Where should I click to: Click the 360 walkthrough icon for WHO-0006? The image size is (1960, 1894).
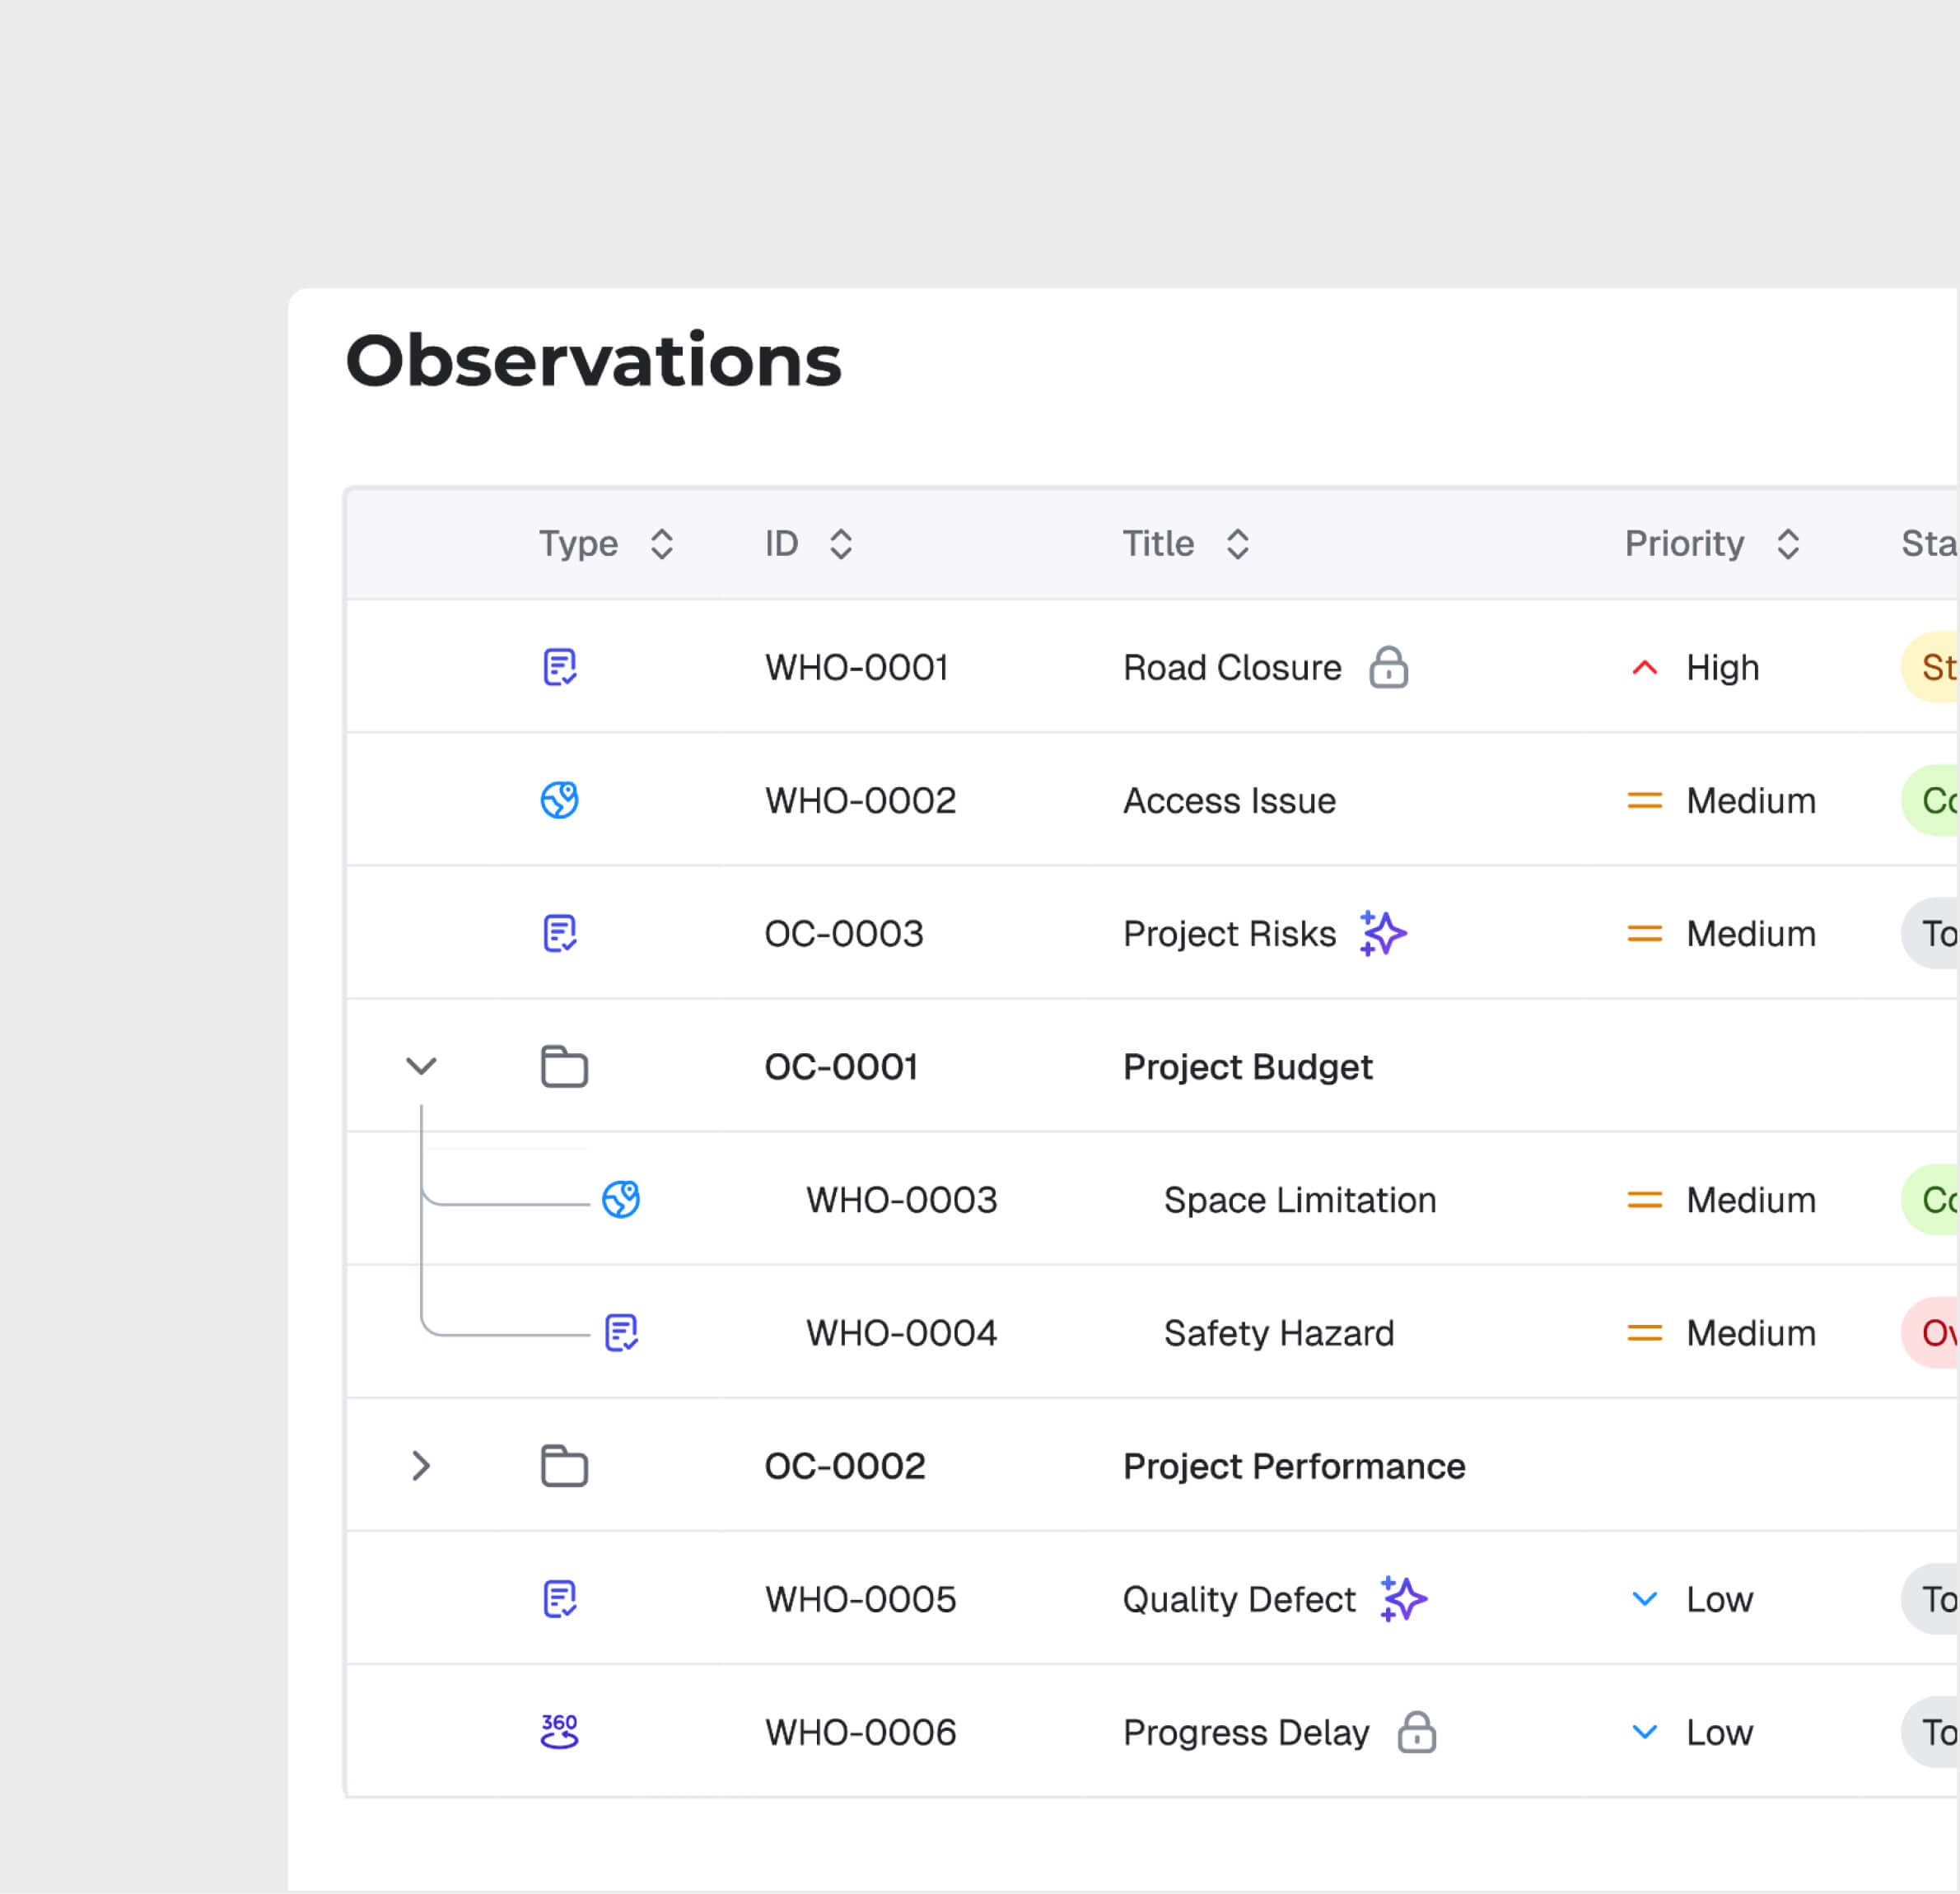click(x=559, y=1732)
